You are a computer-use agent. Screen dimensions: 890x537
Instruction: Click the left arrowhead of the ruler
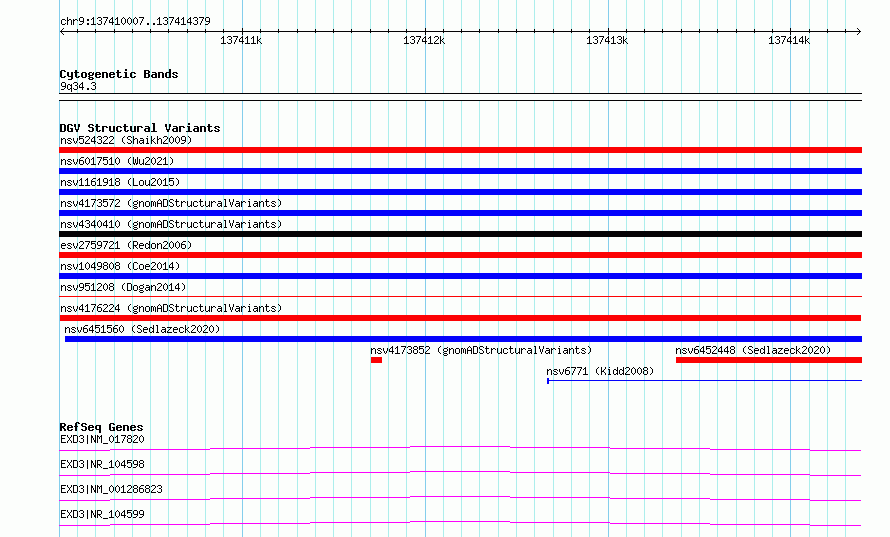pos(62,32)
